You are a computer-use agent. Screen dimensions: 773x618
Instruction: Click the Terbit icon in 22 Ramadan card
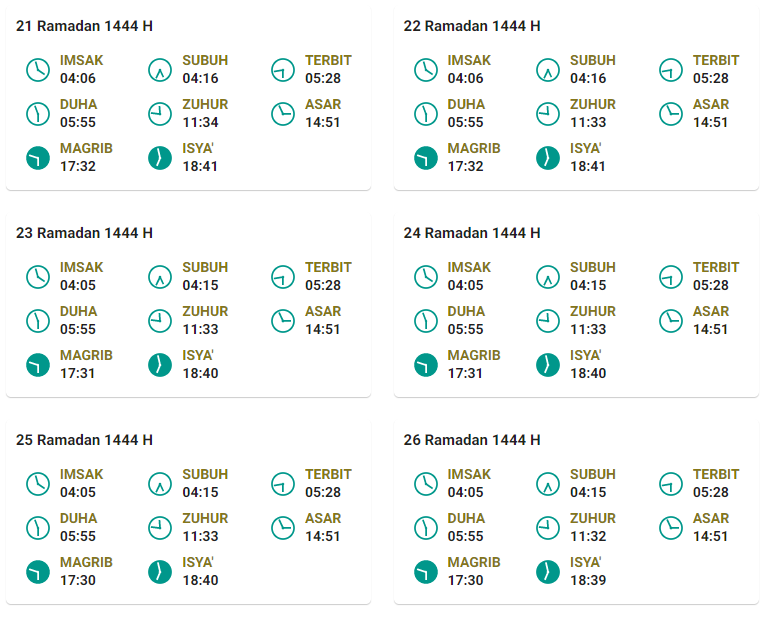[671, 69]
